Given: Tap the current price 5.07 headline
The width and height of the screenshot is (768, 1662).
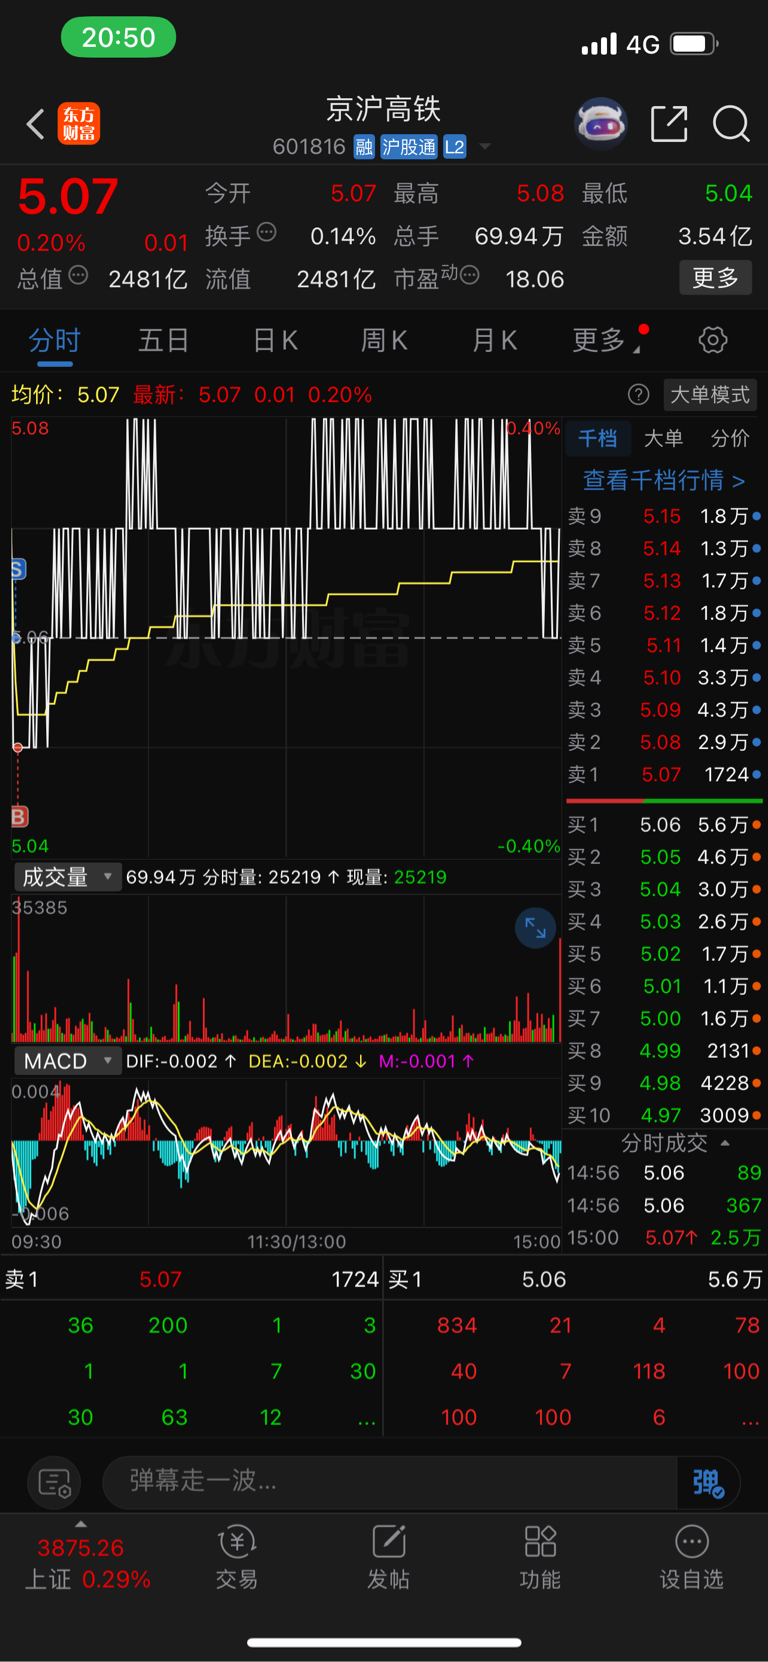Looking at the screenshot, I should point(68,196).
